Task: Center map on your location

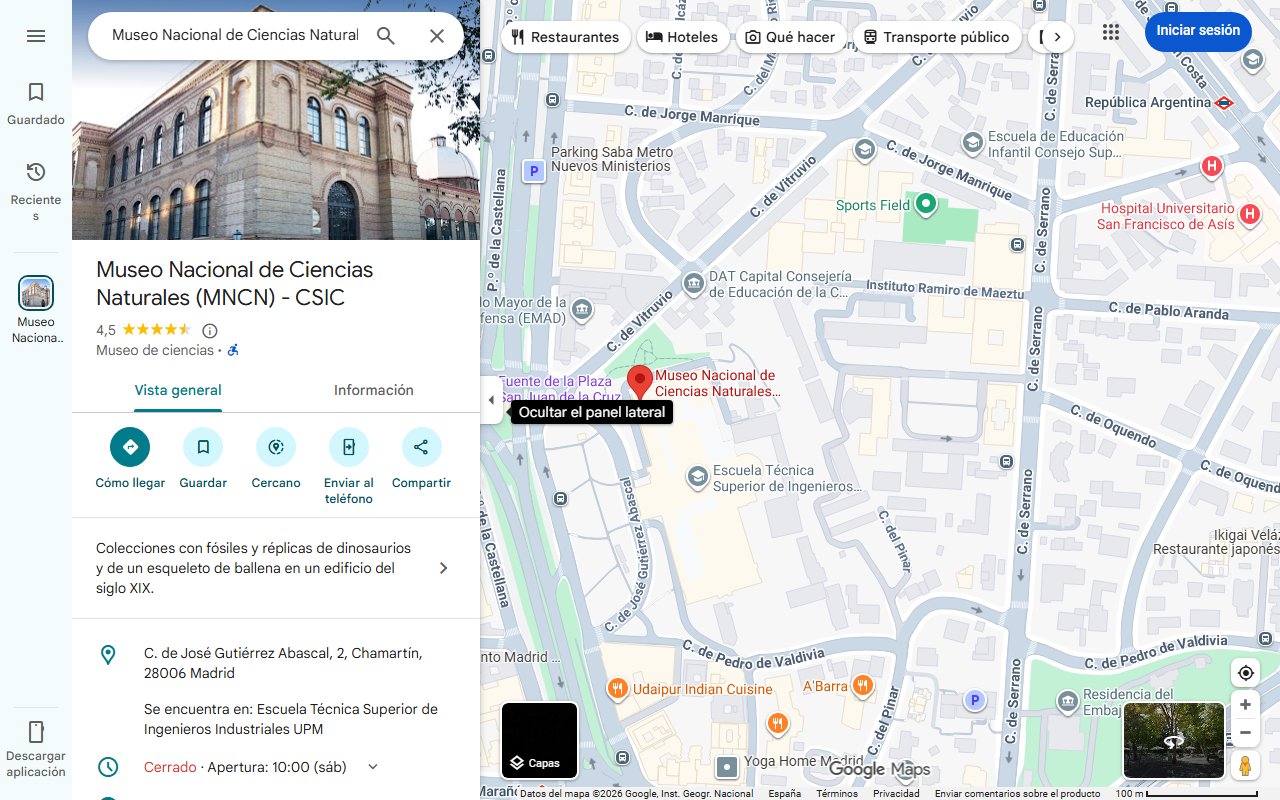Action: coord(1245,673)
